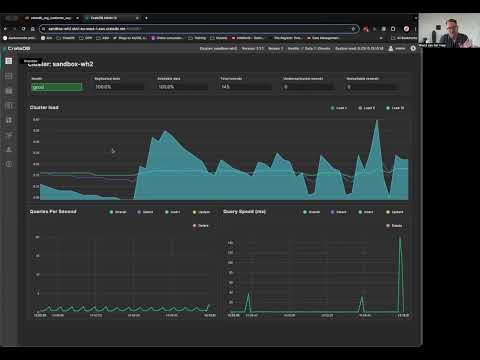Toggle Update series in Query Speed legend
This screenshot has width=480, height=360.
[395, 212]
